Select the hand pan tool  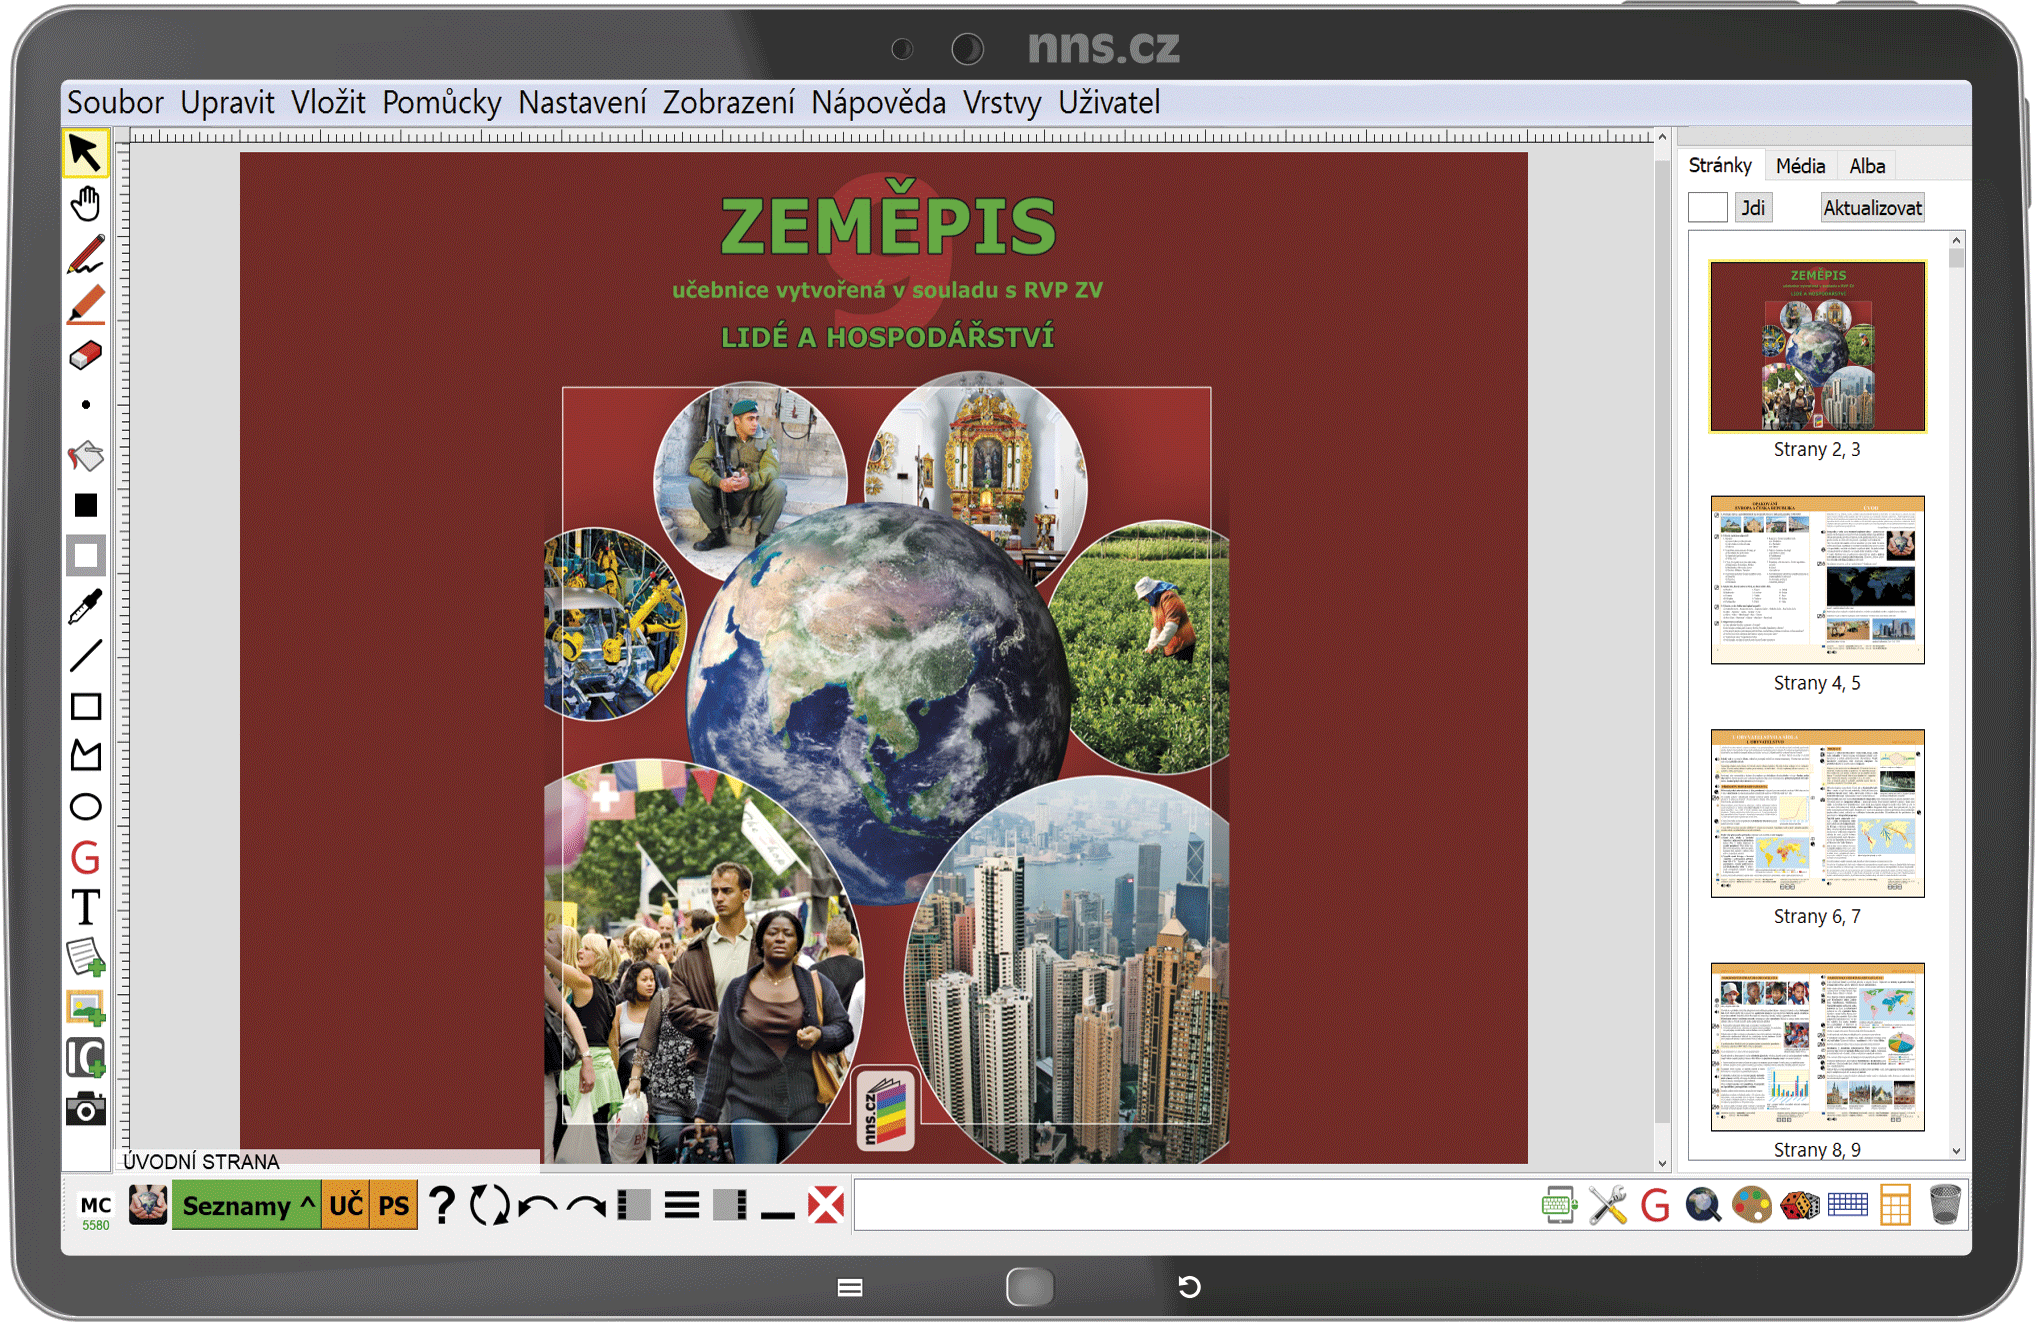(85, 204)
